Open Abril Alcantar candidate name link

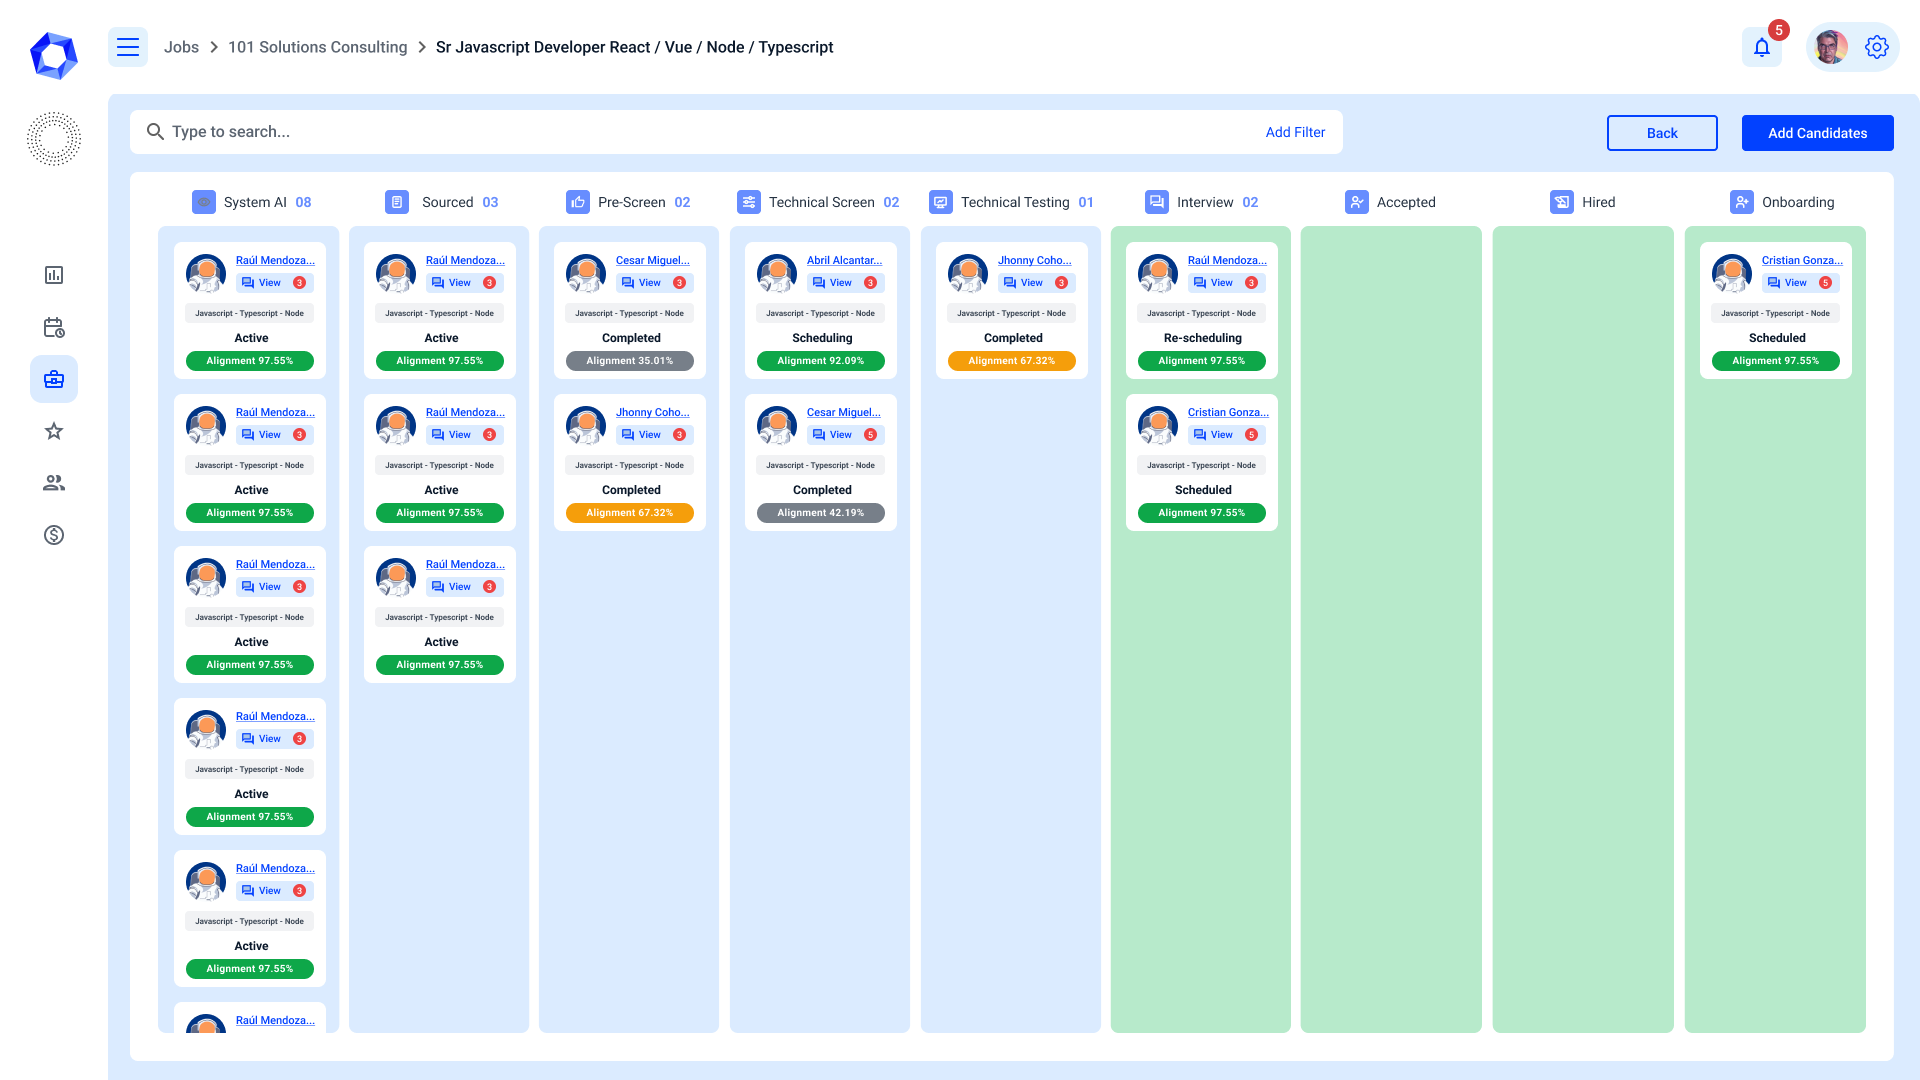click(844, 260)
